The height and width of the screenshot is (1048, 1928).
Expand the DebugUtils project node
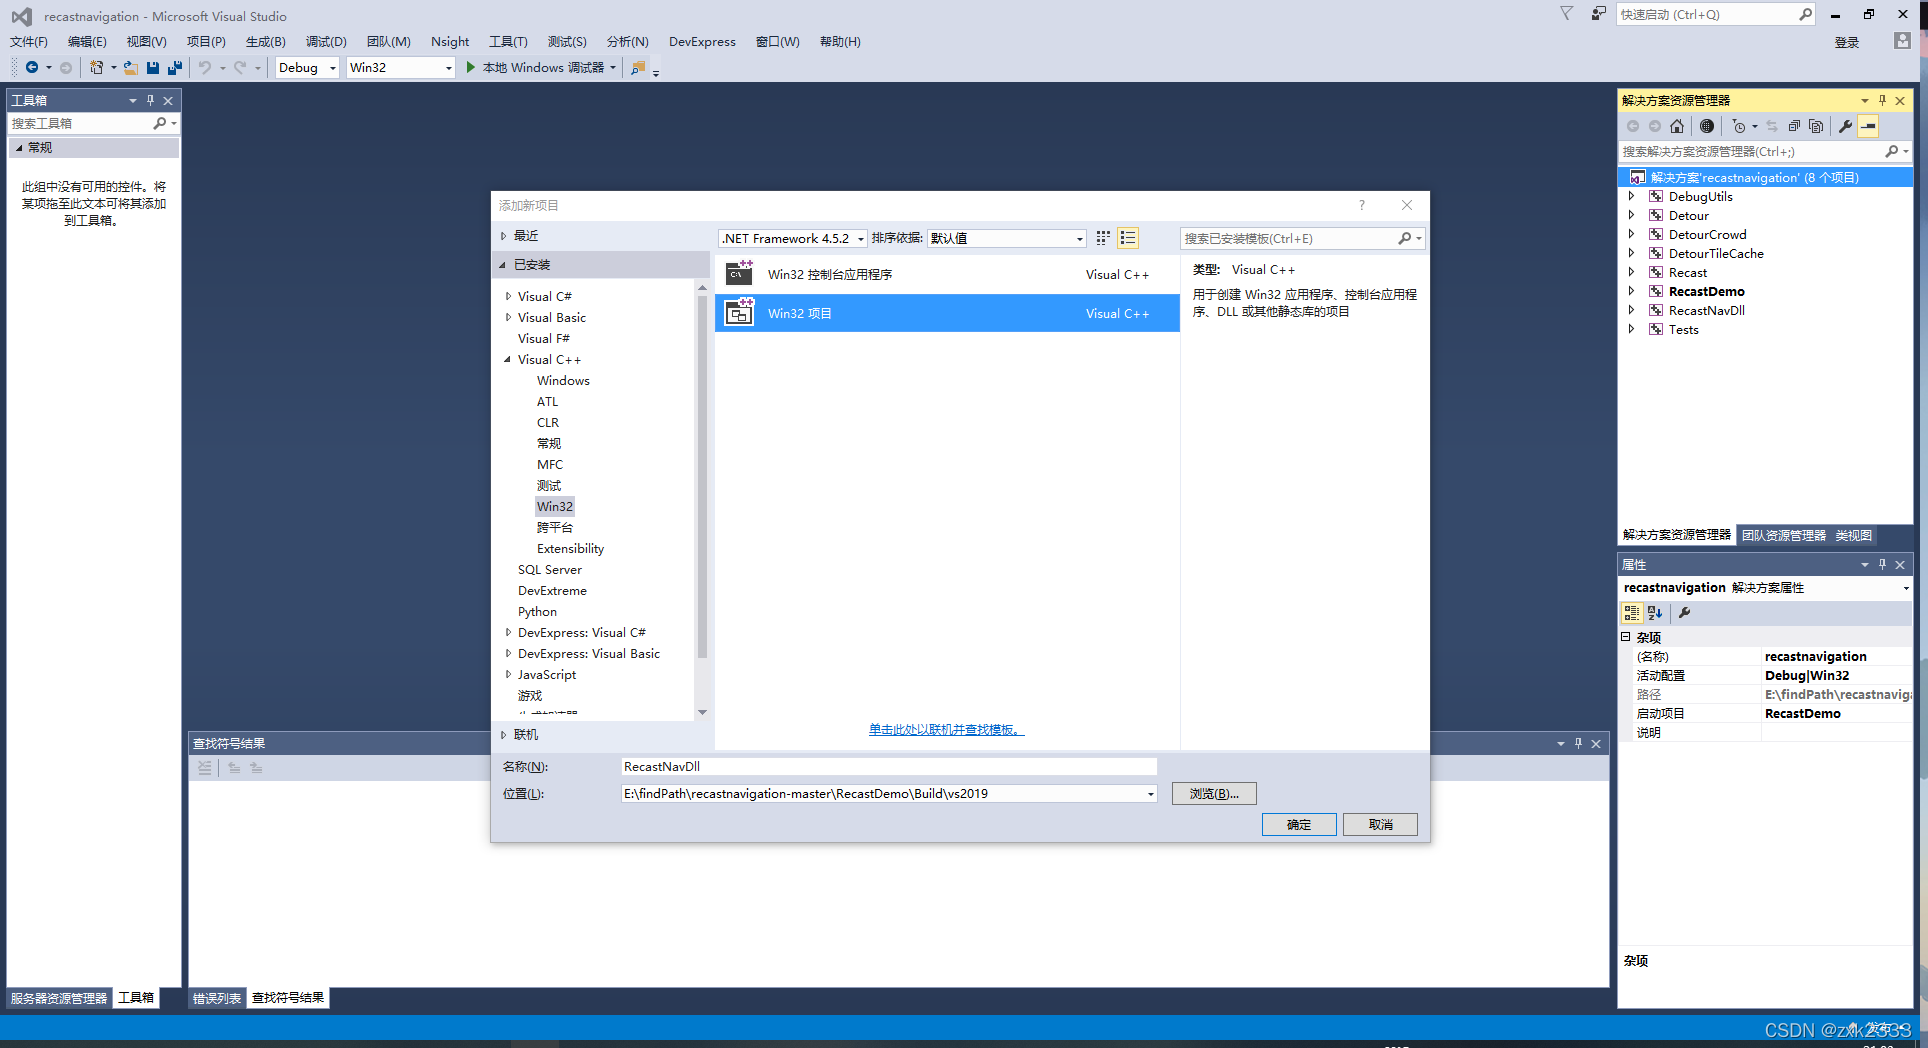[1632, 196]
